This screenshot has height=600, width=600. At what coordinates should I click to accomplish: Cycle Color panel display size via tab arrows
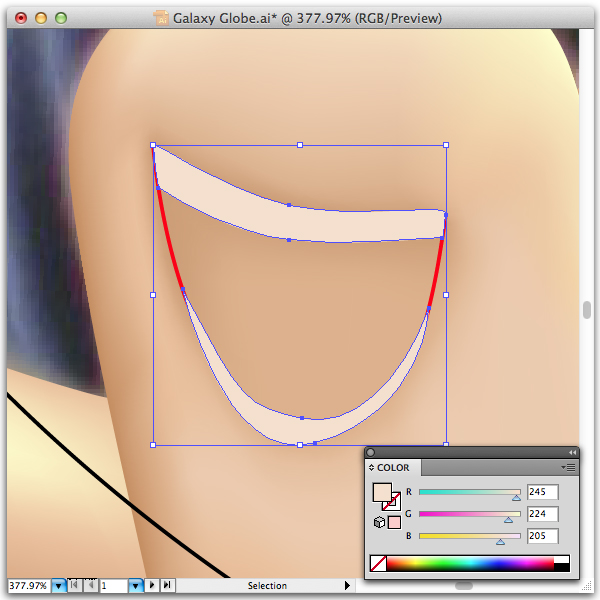(x=371, y=468)
